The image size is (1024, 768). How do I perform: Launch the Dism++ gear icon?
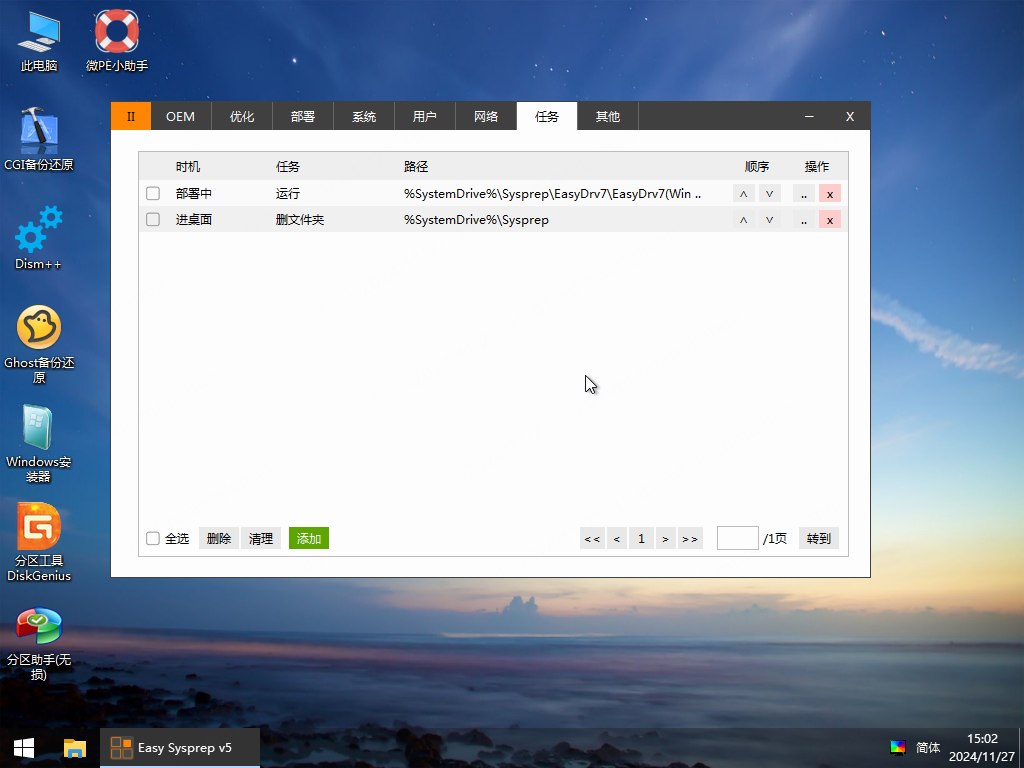[39, 238]
